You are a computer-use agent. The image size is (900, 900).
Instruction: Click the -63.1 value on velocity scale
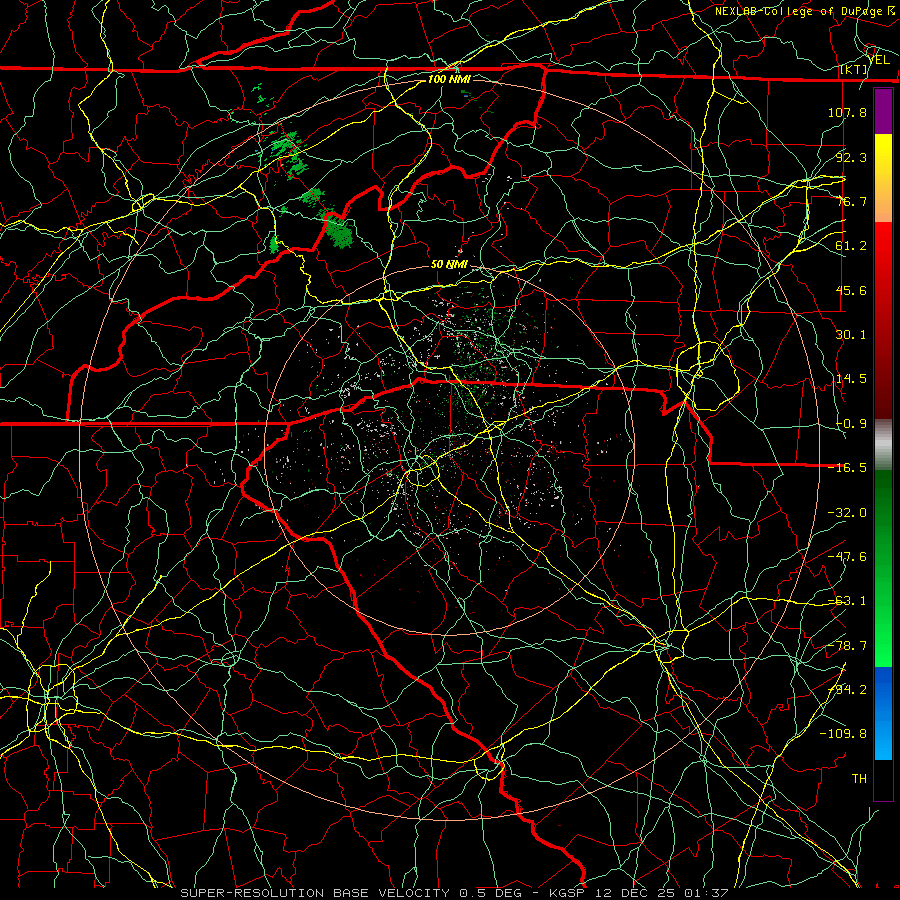click(847, 601)
